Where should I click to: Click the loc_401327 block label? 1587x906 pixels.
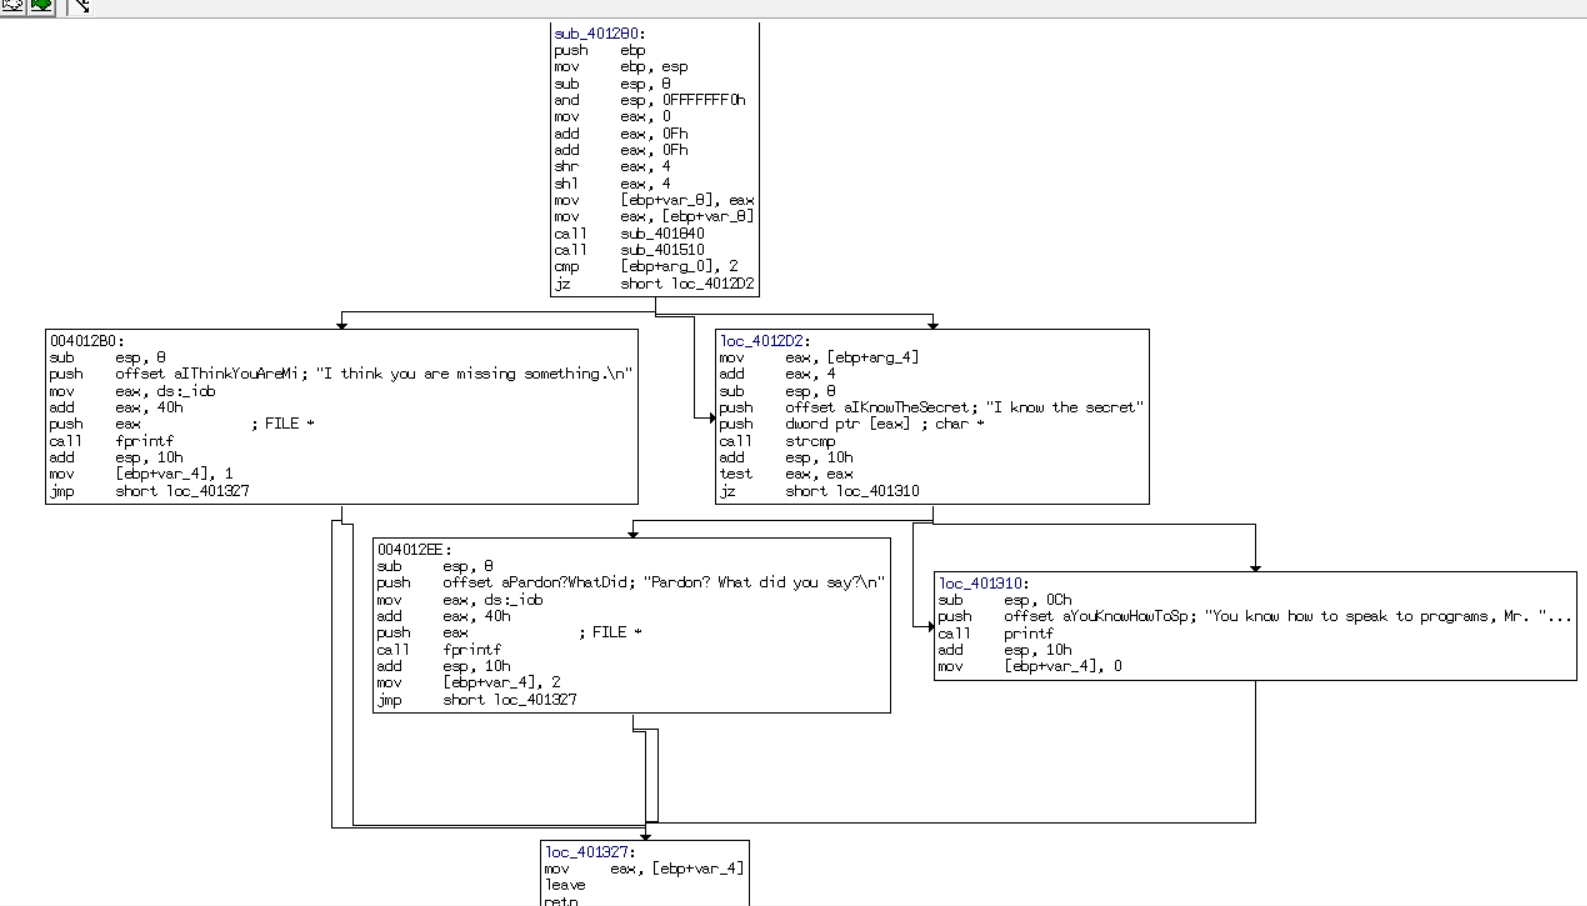[x=590, y=853]
